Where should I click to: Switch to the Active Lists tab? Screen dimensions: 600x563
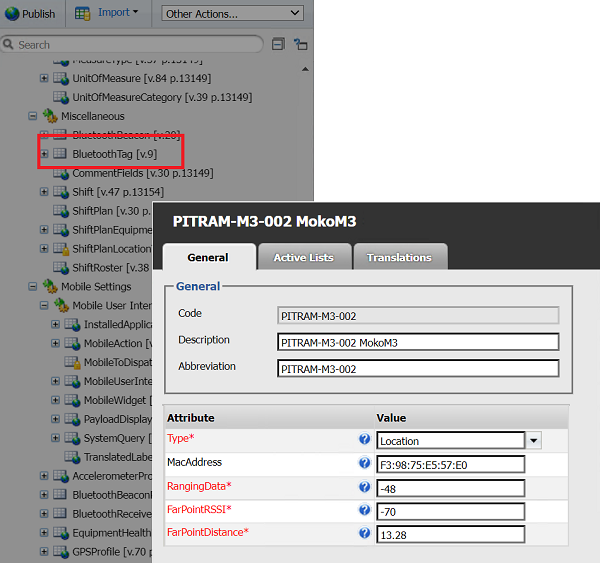[x=304, y=257]
